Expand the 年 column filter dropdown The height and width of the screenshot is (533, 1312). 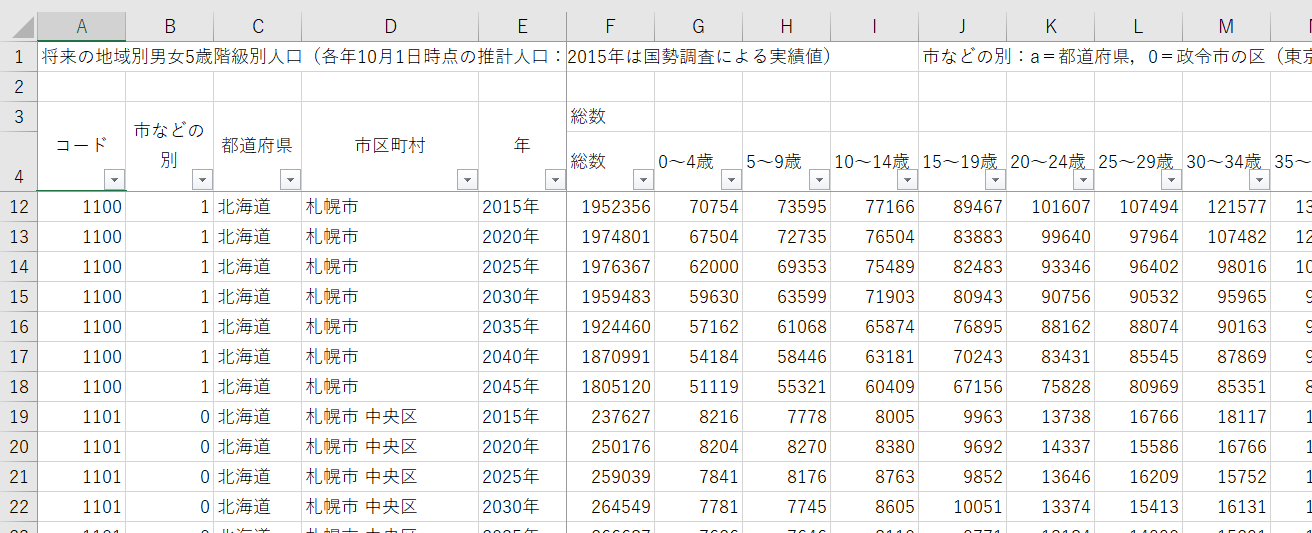554,180
